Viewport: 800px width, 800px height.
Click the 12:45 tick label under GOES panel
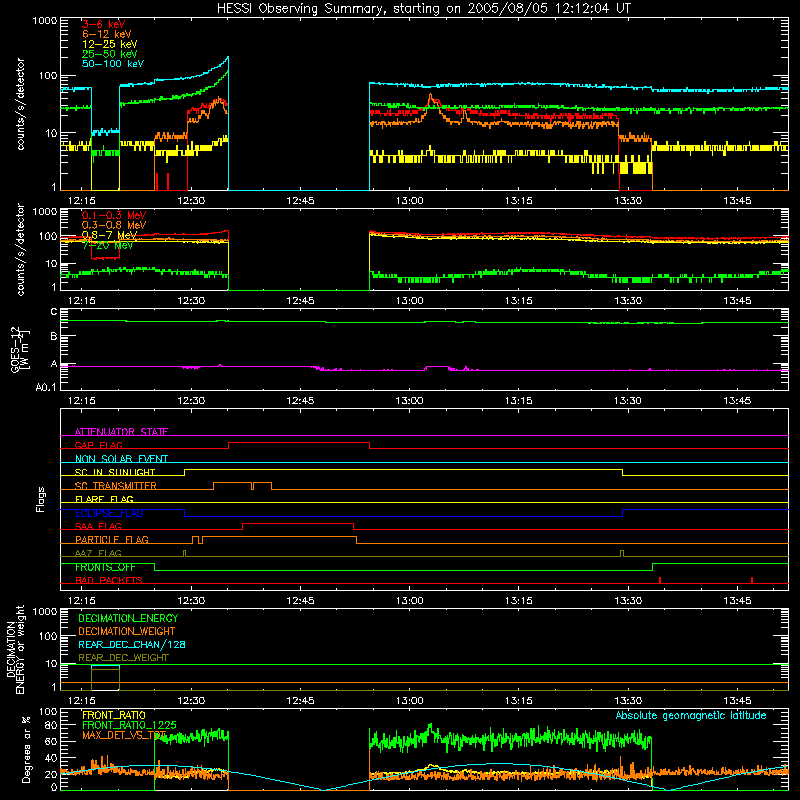point(300,401)
